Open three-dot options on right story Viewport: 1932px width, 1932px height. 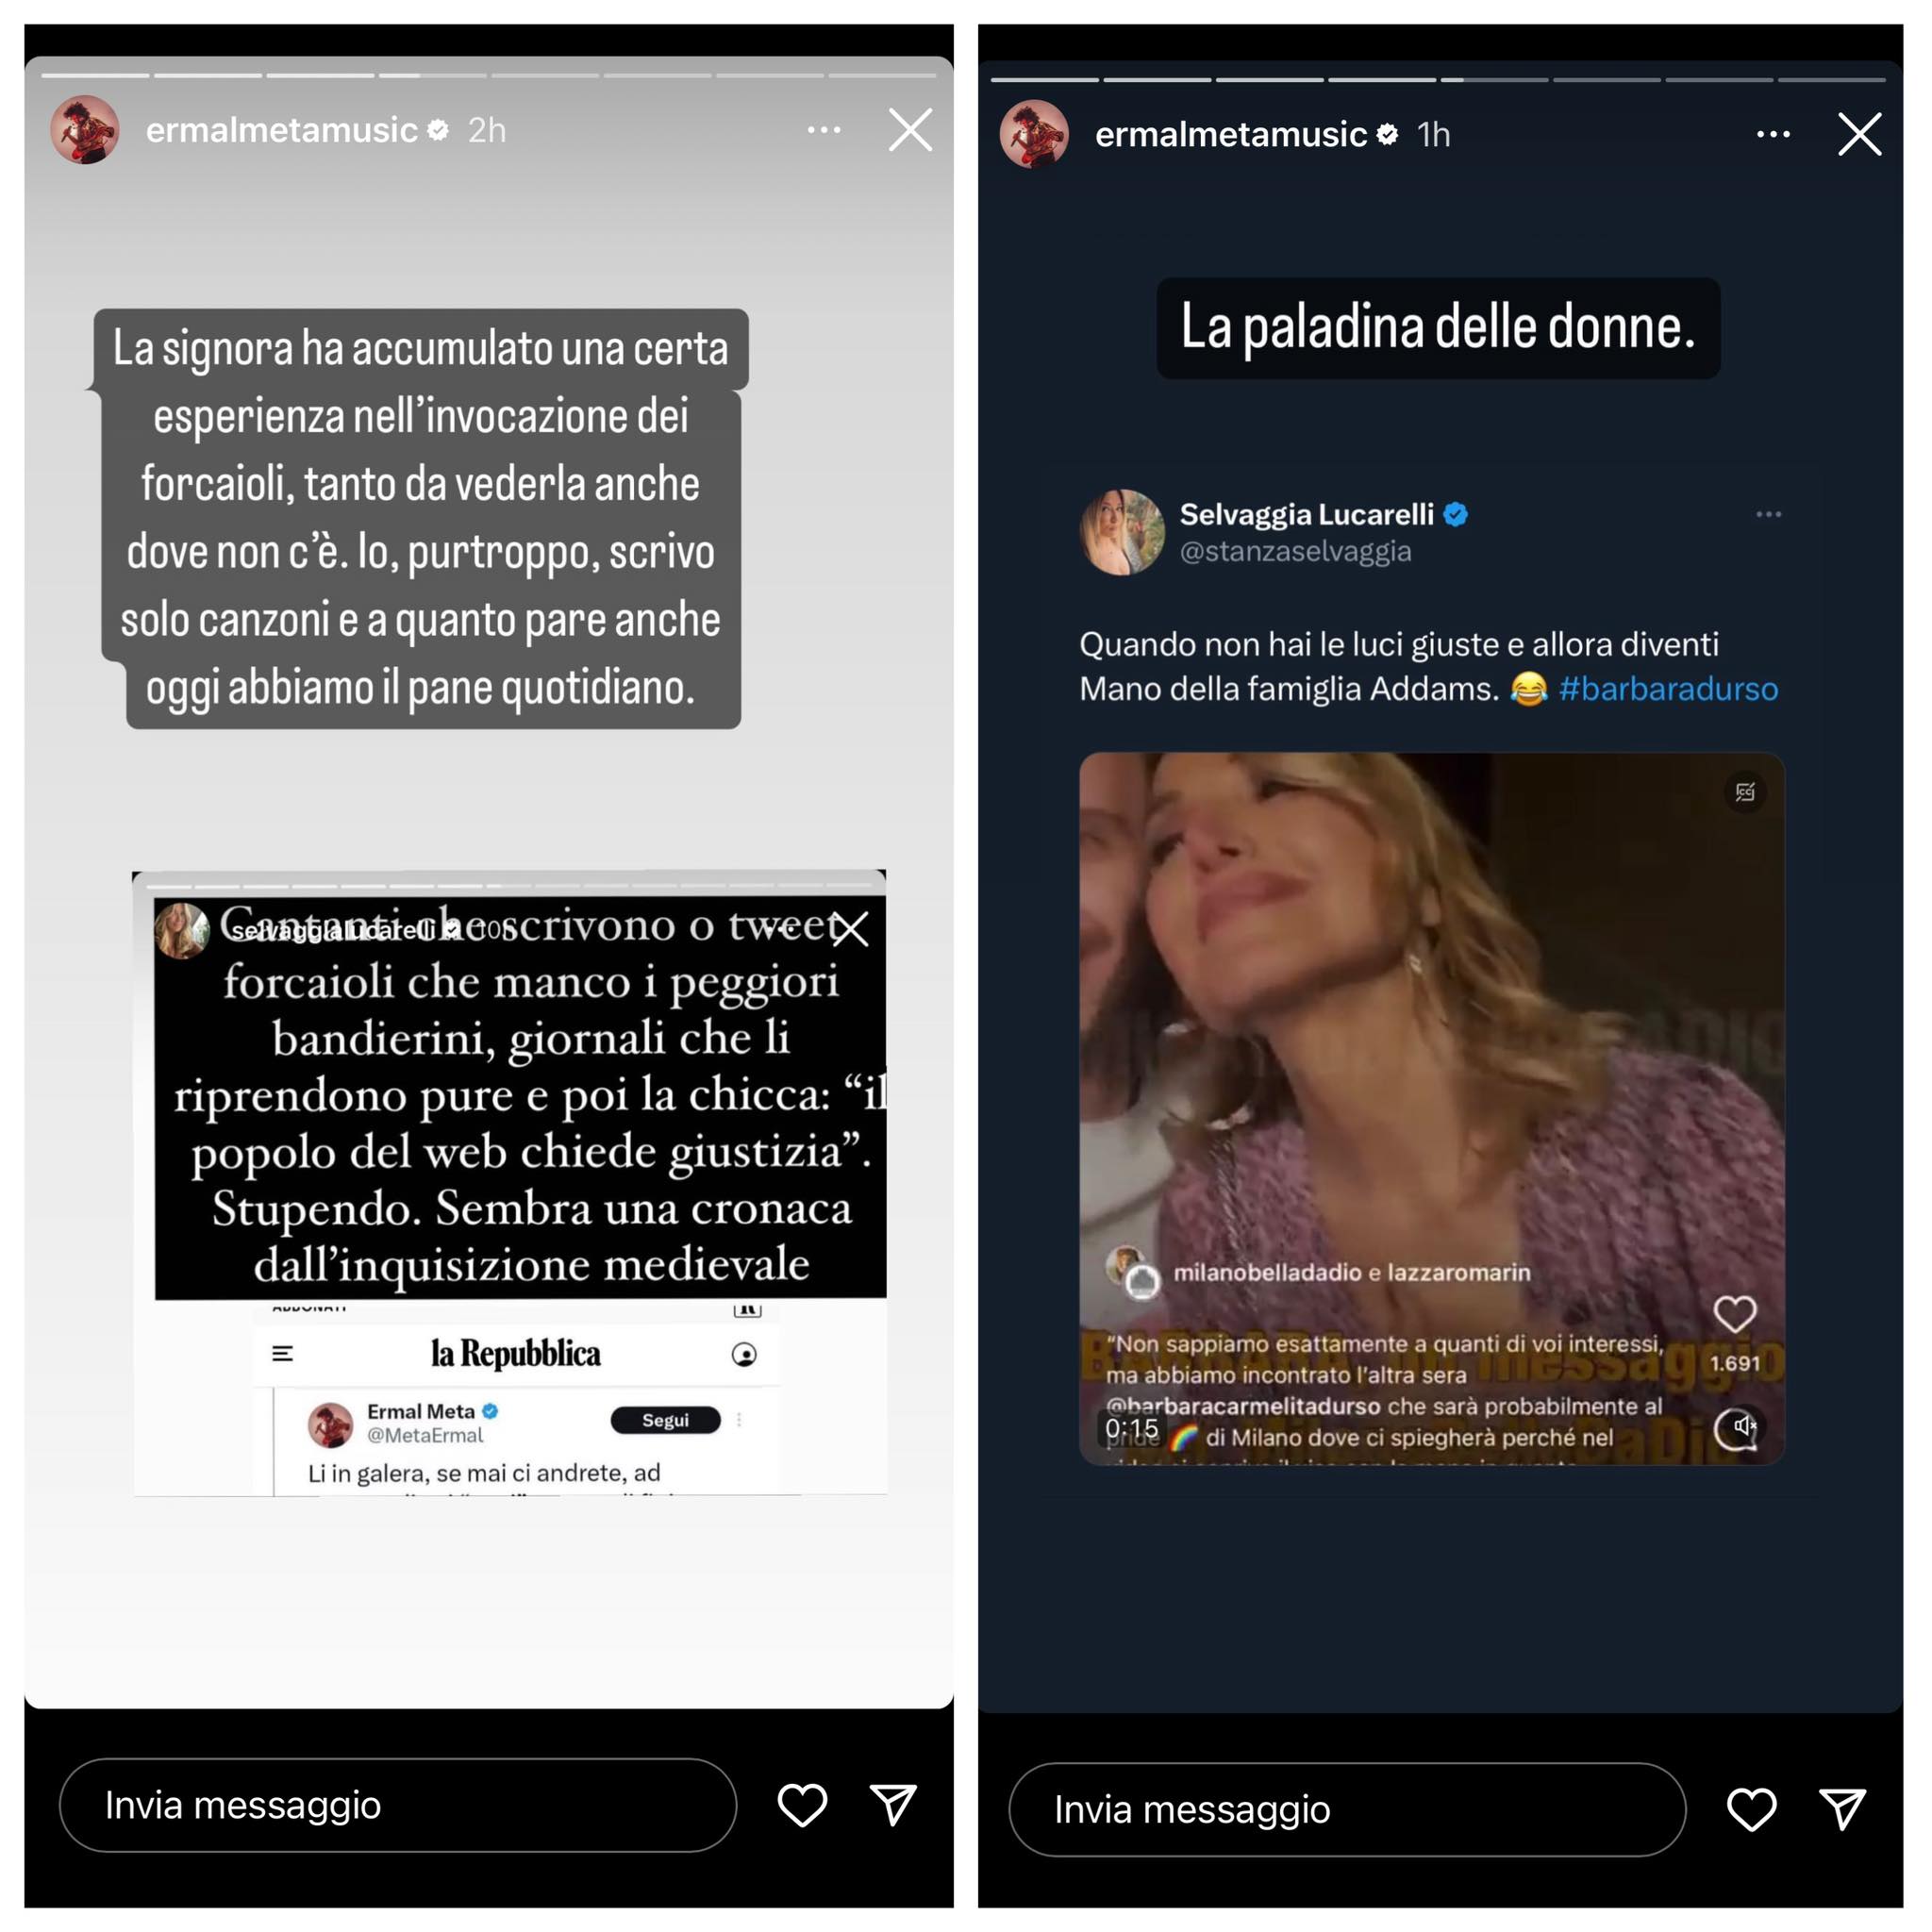(1773, 134)
